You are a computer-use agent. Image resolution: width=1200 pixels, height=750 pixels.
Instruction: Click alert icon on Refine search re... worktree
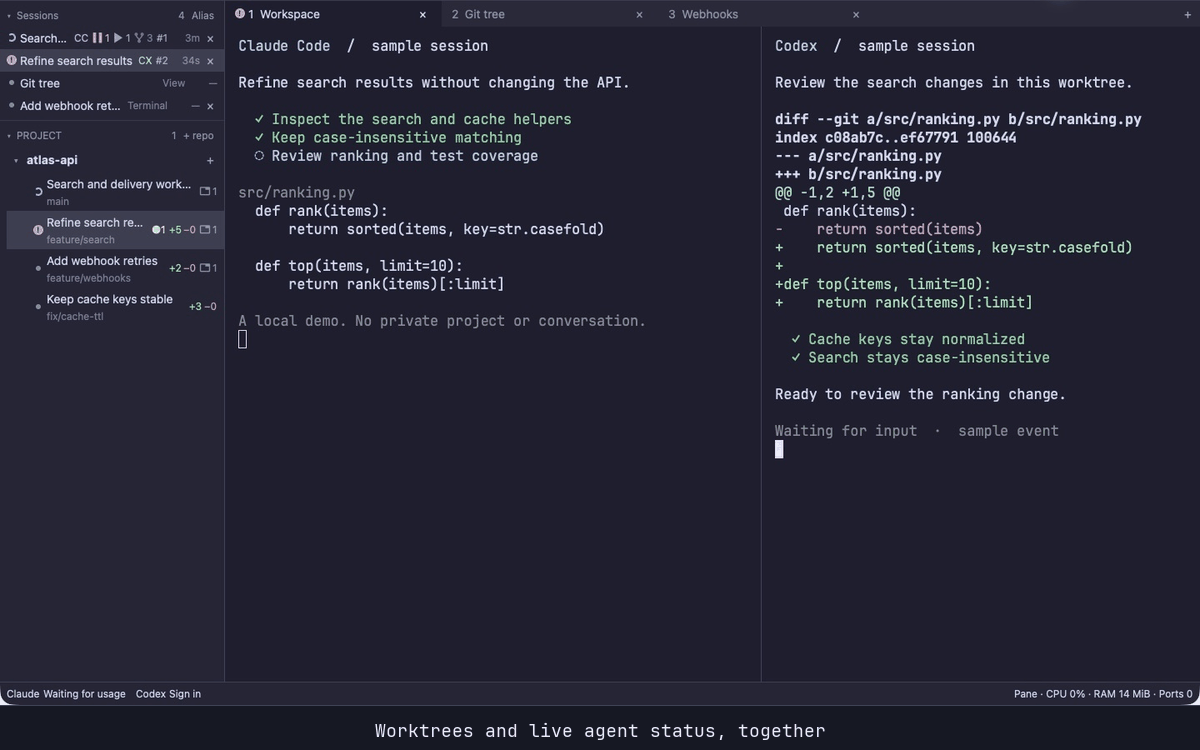[x=38, y=230]
